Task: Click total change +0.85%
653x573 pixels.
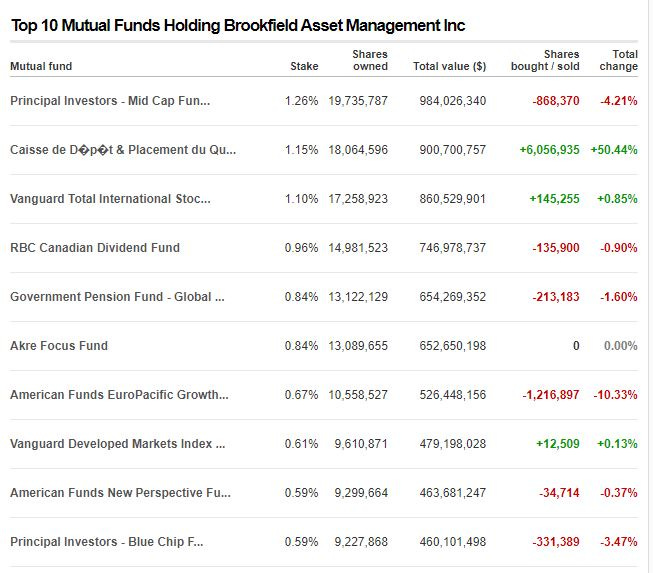Action: [x=617, y=199]
